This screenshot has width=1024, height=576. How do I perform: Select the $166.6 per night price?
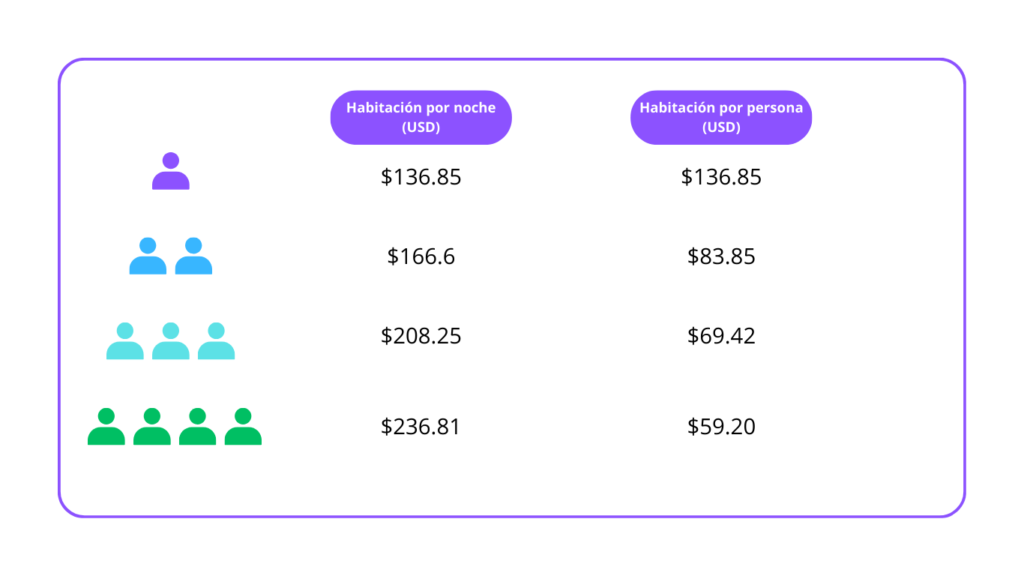(x=421, y=257)
